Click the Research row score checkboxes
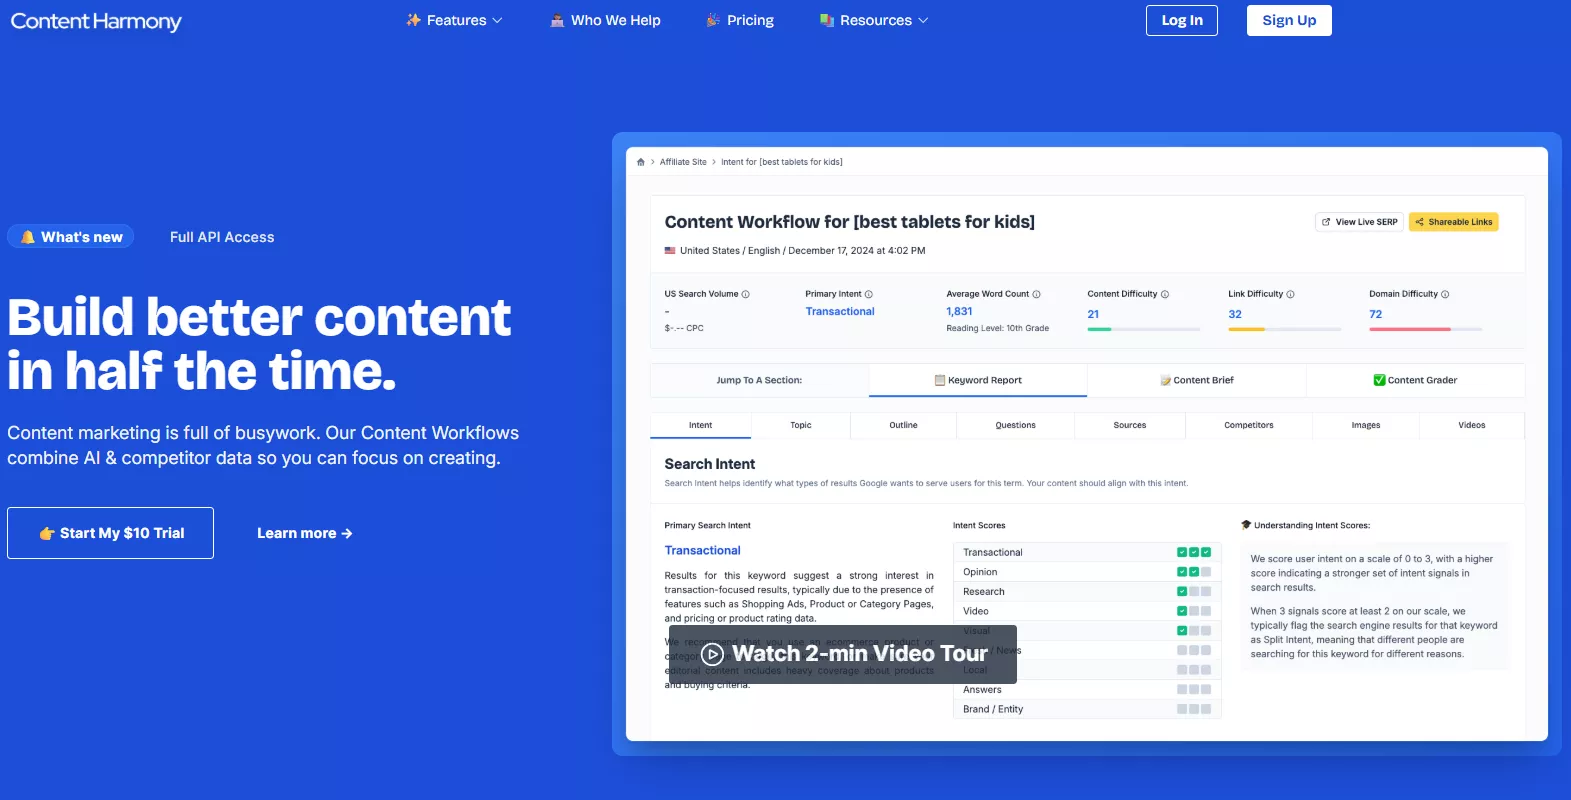 (1194, 592)
